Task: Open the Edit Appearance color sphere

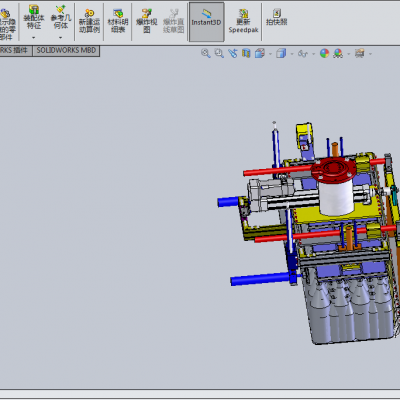Action: [x=324, y=53]
